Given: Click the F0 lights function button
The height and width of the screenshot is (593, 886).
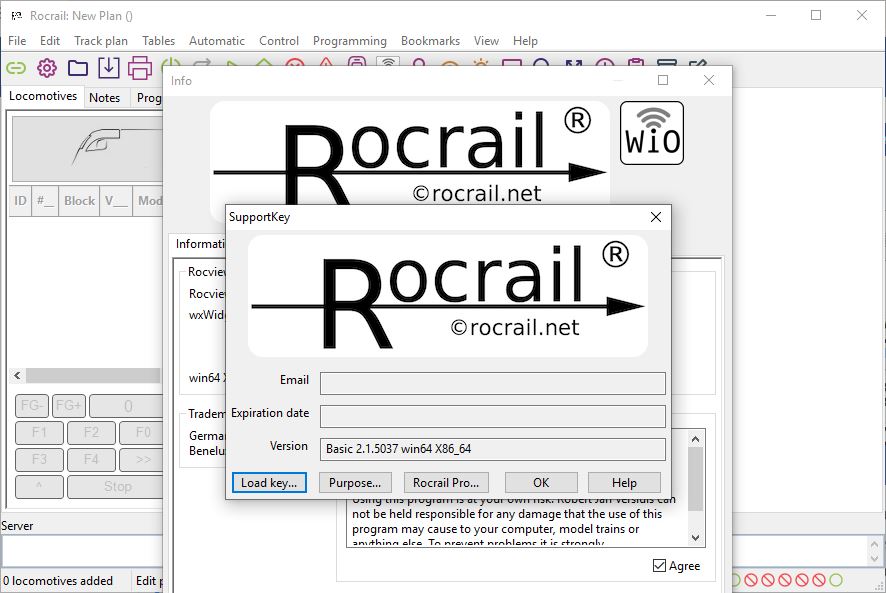Looking at the screenshot, I should pyautogui.click(x=141, y=432).
